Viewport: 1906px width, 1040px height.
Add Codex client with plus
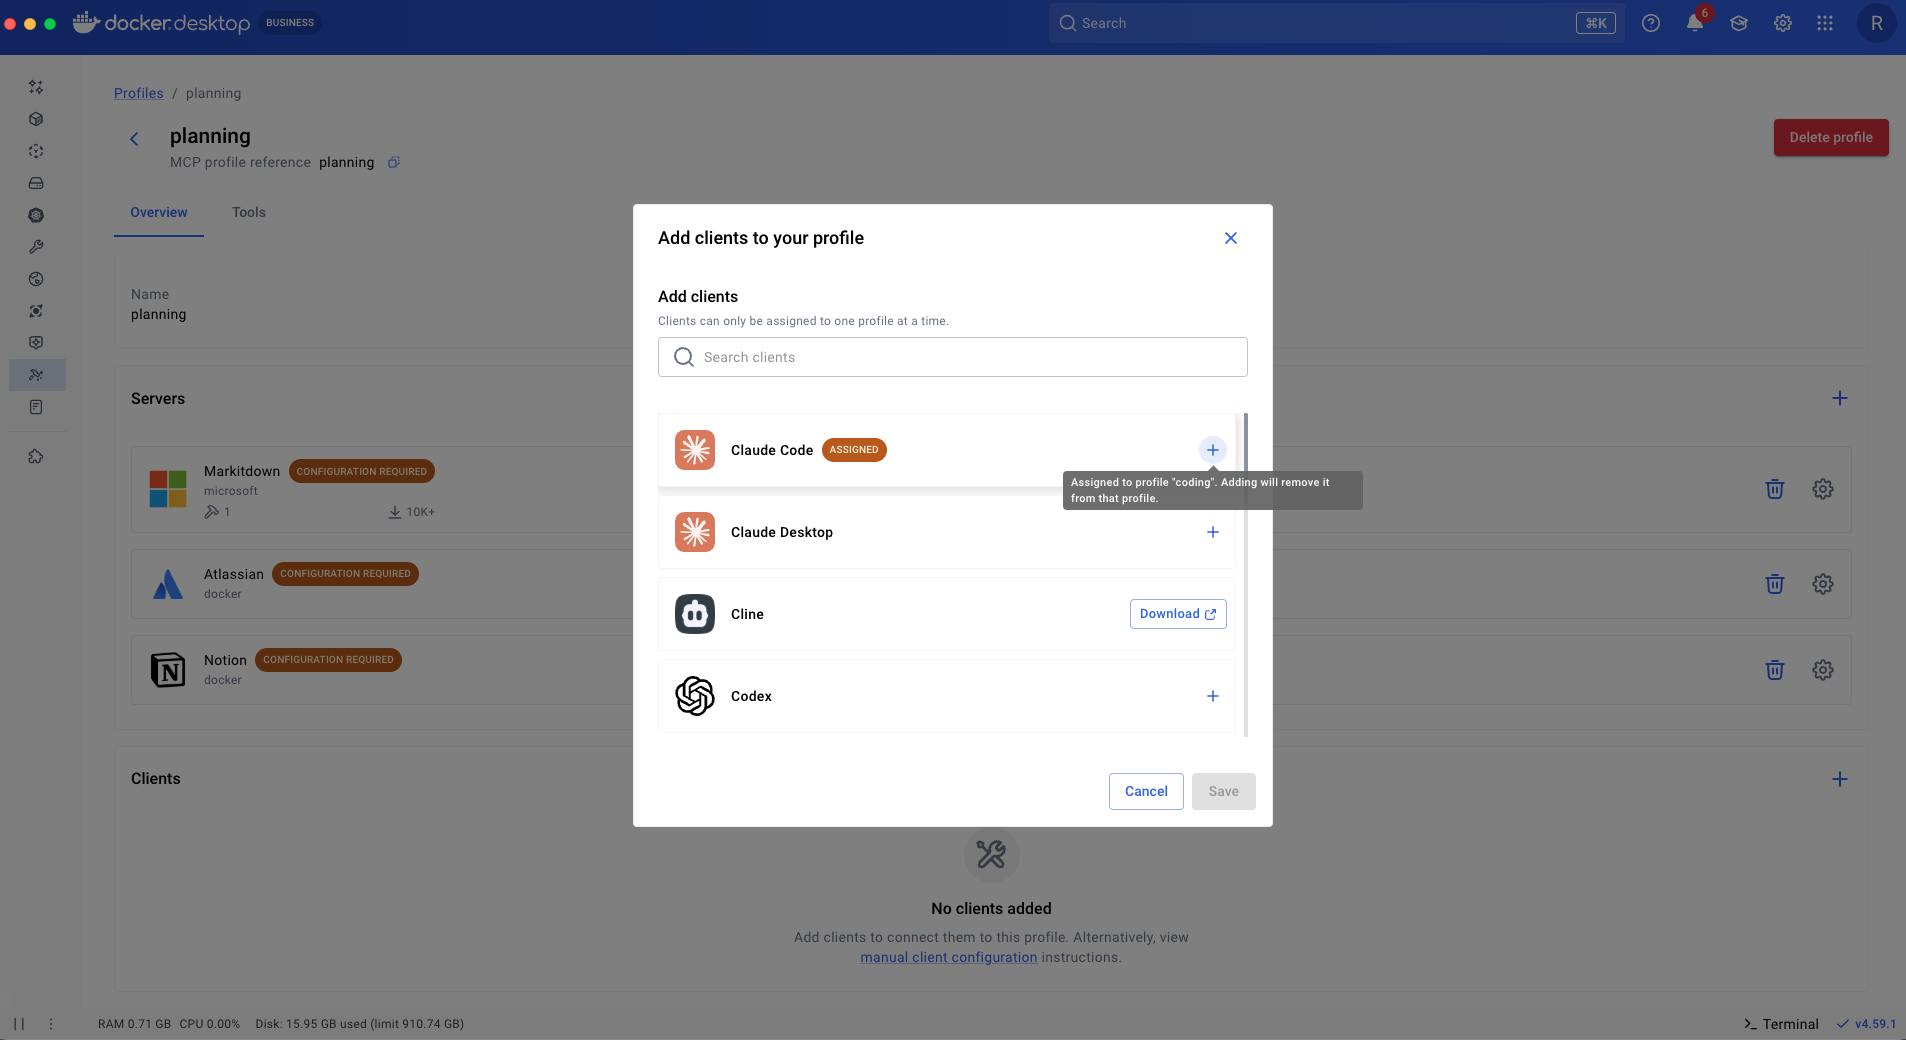point(1213,696)
